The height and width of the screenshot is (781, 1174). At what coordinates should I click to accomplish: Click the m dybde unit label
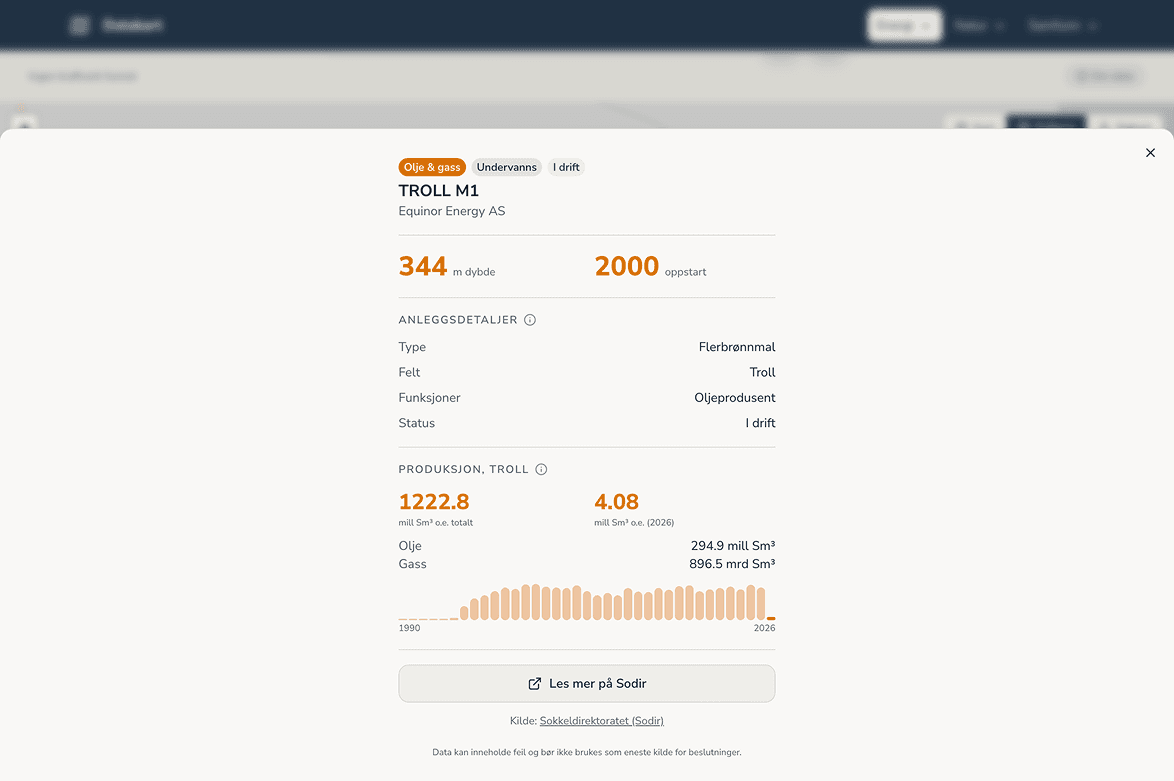tap(474, 273)
